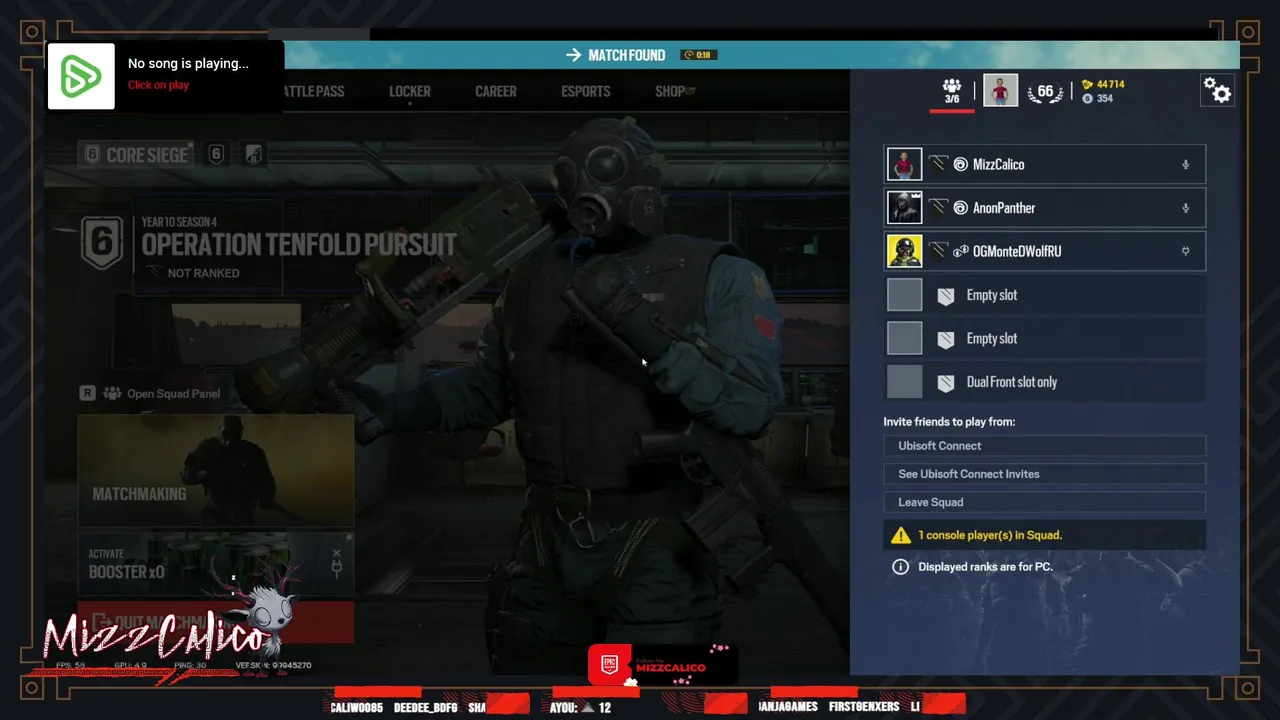This screenshot has height=720, width=1280.
Task: Activate the Booster x0 tile
Action: 216,565
